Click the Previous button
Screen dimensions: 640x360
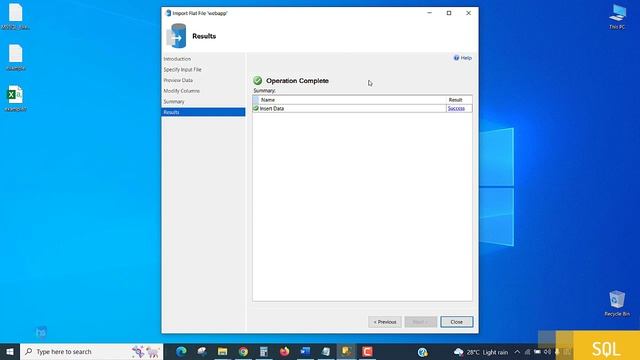(385, 322)
